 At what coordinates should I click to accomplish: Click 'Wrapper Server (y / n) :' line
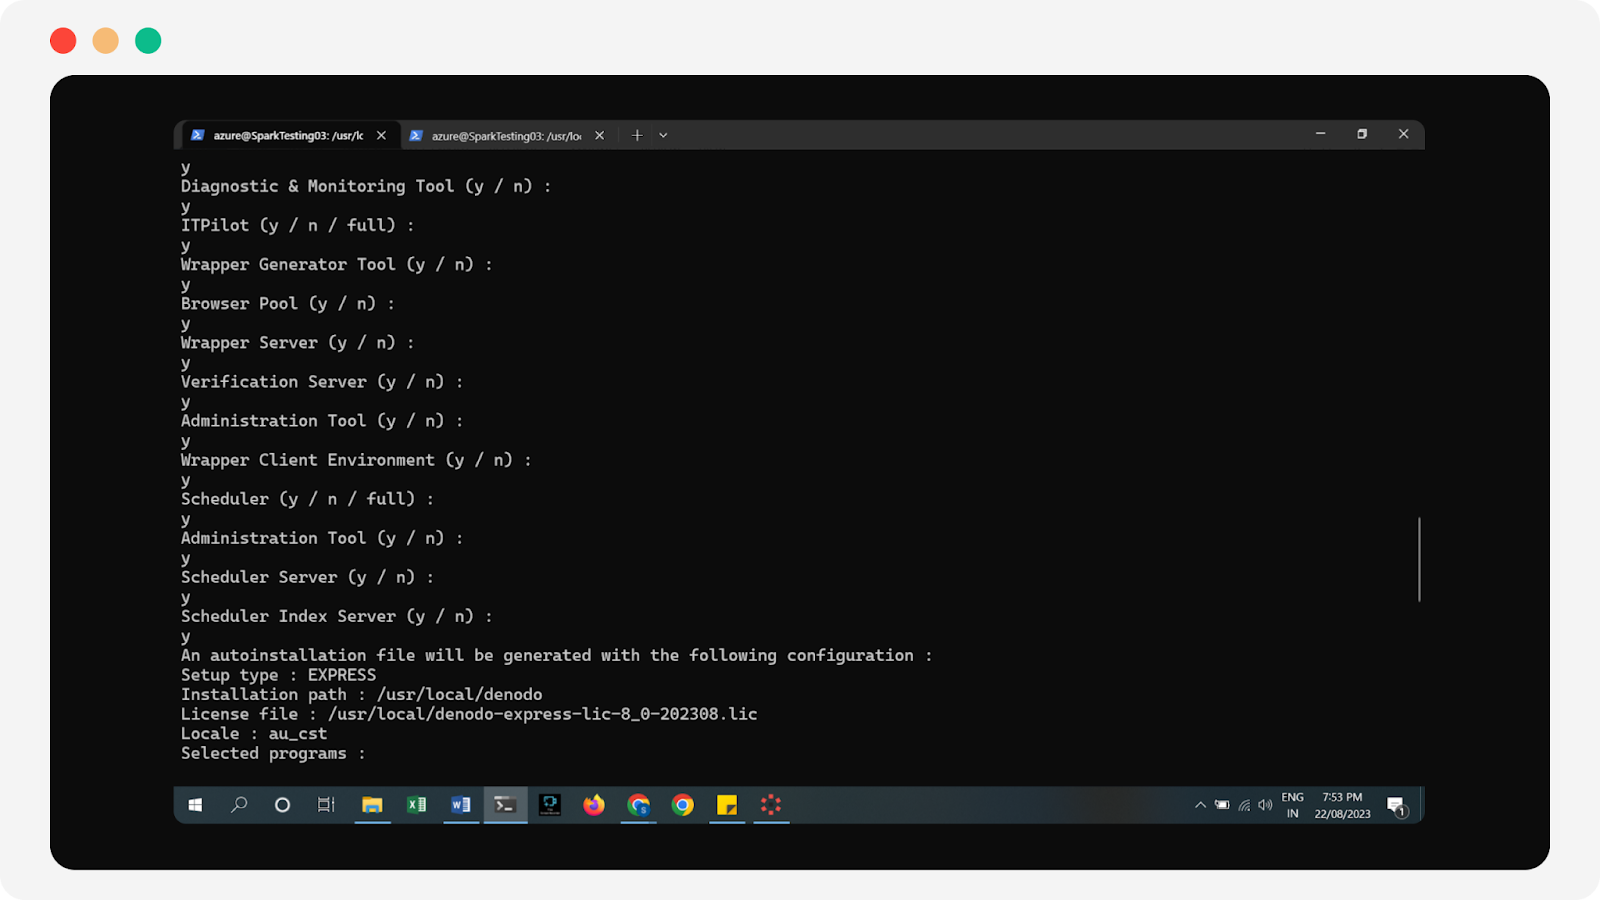point(298,342)
